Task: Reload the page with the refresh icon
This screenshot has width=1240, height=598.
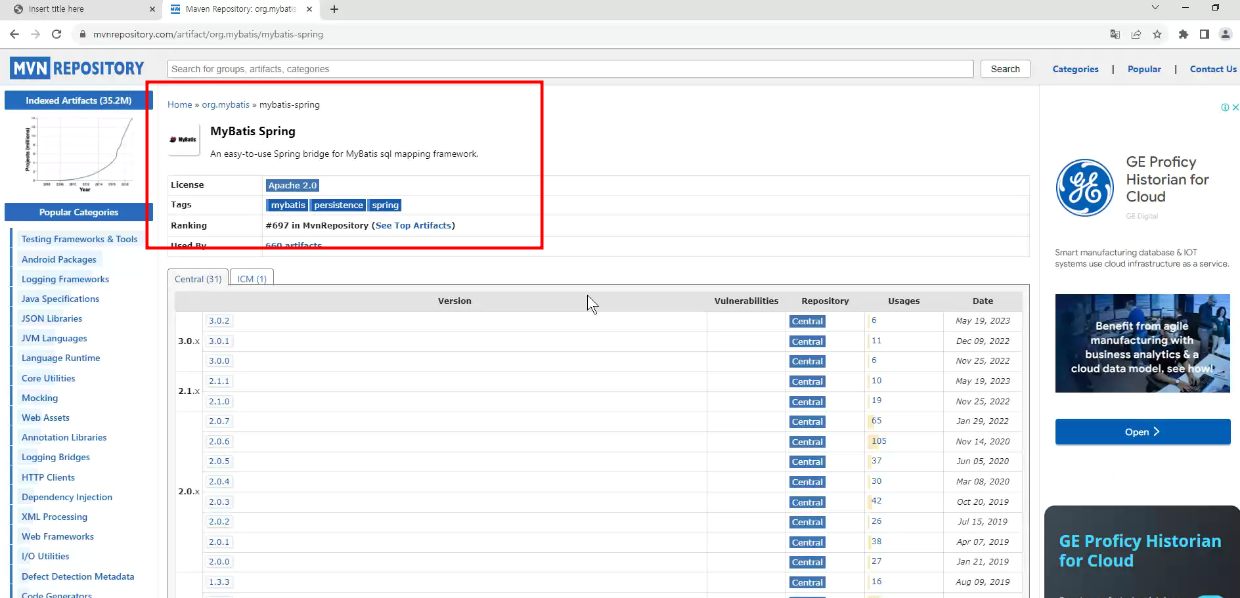Action: click(x=59, y=34)
